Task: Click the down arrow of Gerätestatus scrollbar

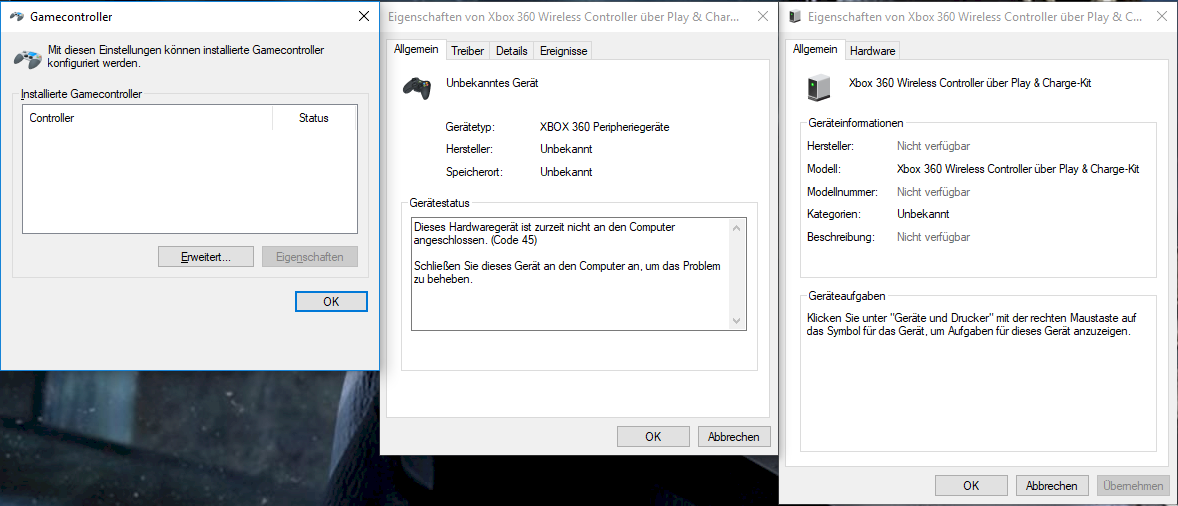Action: coord(736,321)
